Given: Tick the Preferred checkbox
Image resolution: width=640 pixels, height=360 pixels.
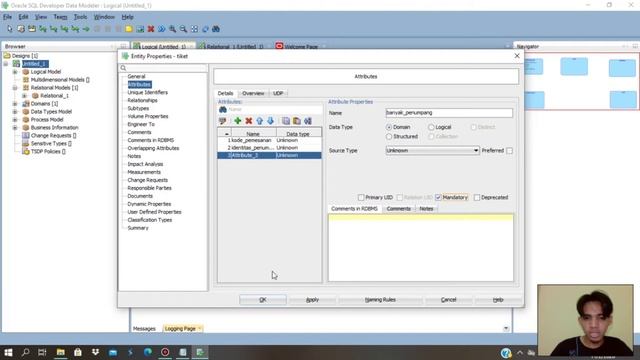Looking at the screenshot, I should (x=509, y=151).
